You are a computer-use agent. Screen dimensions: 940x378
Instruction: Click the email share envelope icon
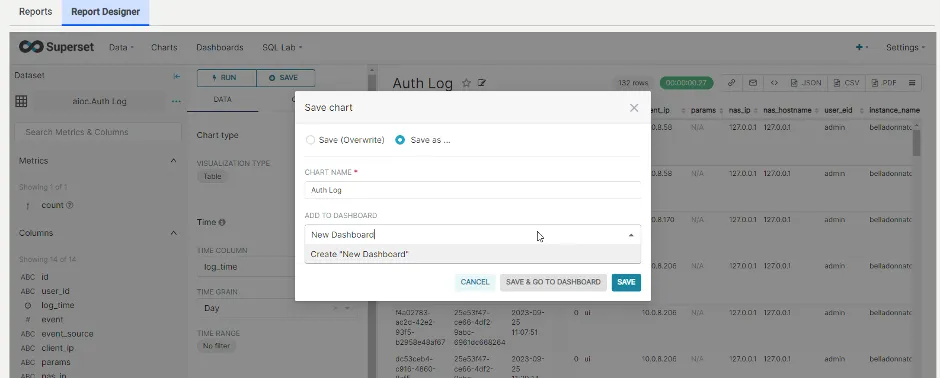click(753, 83)
